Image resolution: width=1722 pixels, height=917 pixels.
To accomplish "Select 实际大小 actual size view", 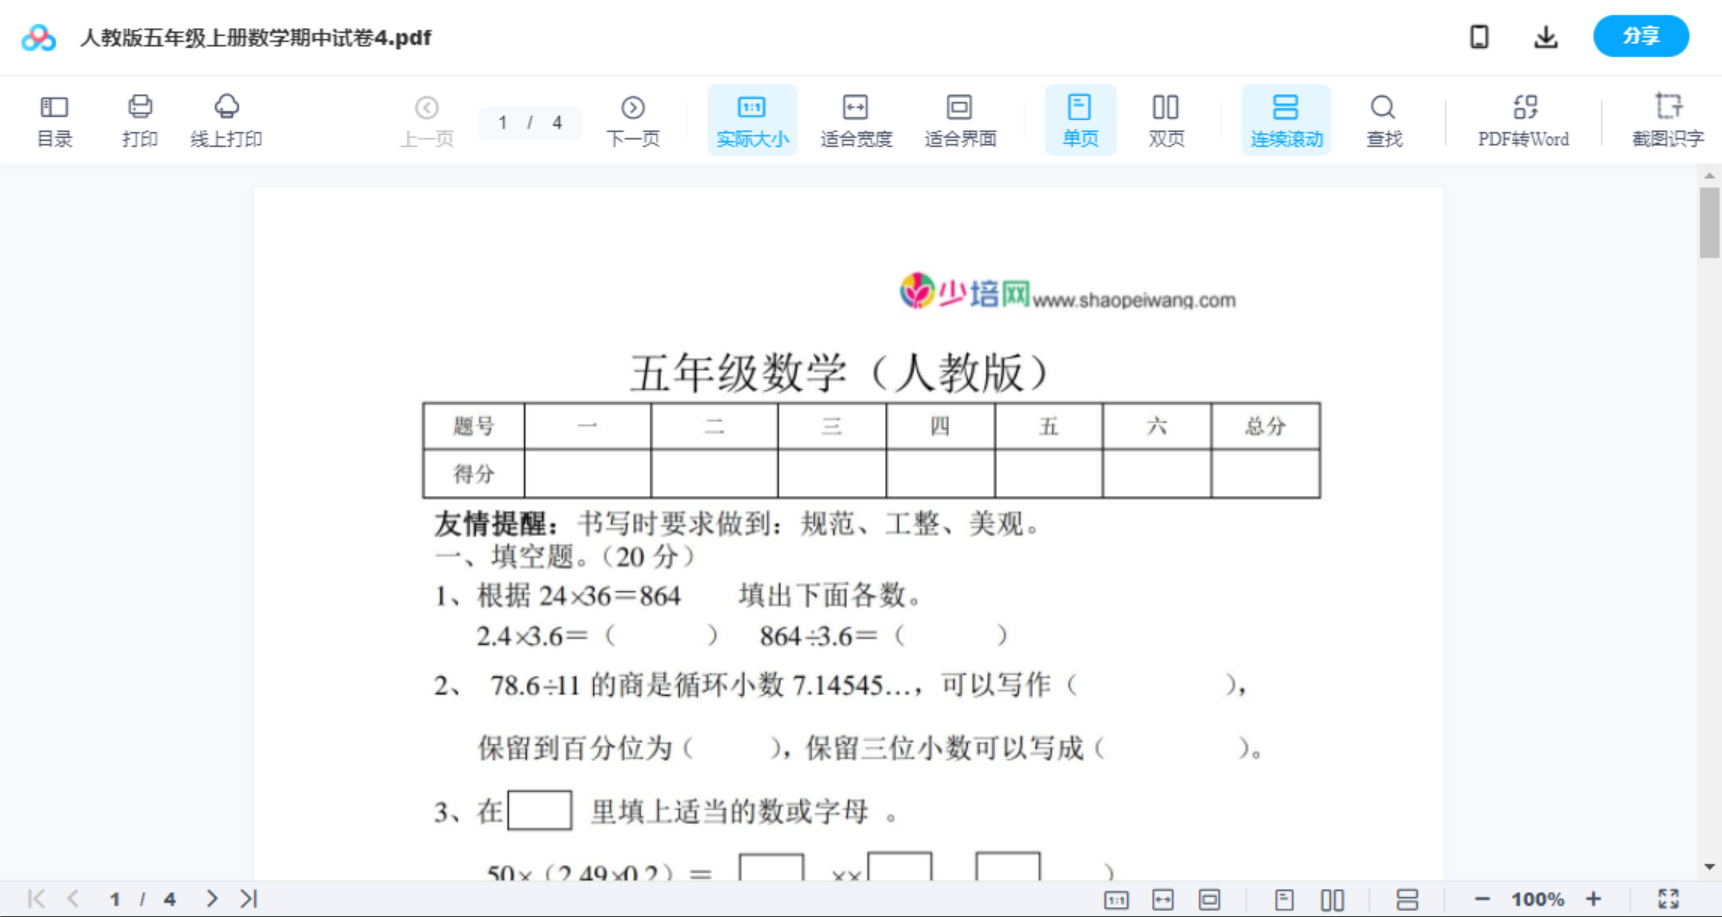I will pyautogui.click(x=752, y=121).
